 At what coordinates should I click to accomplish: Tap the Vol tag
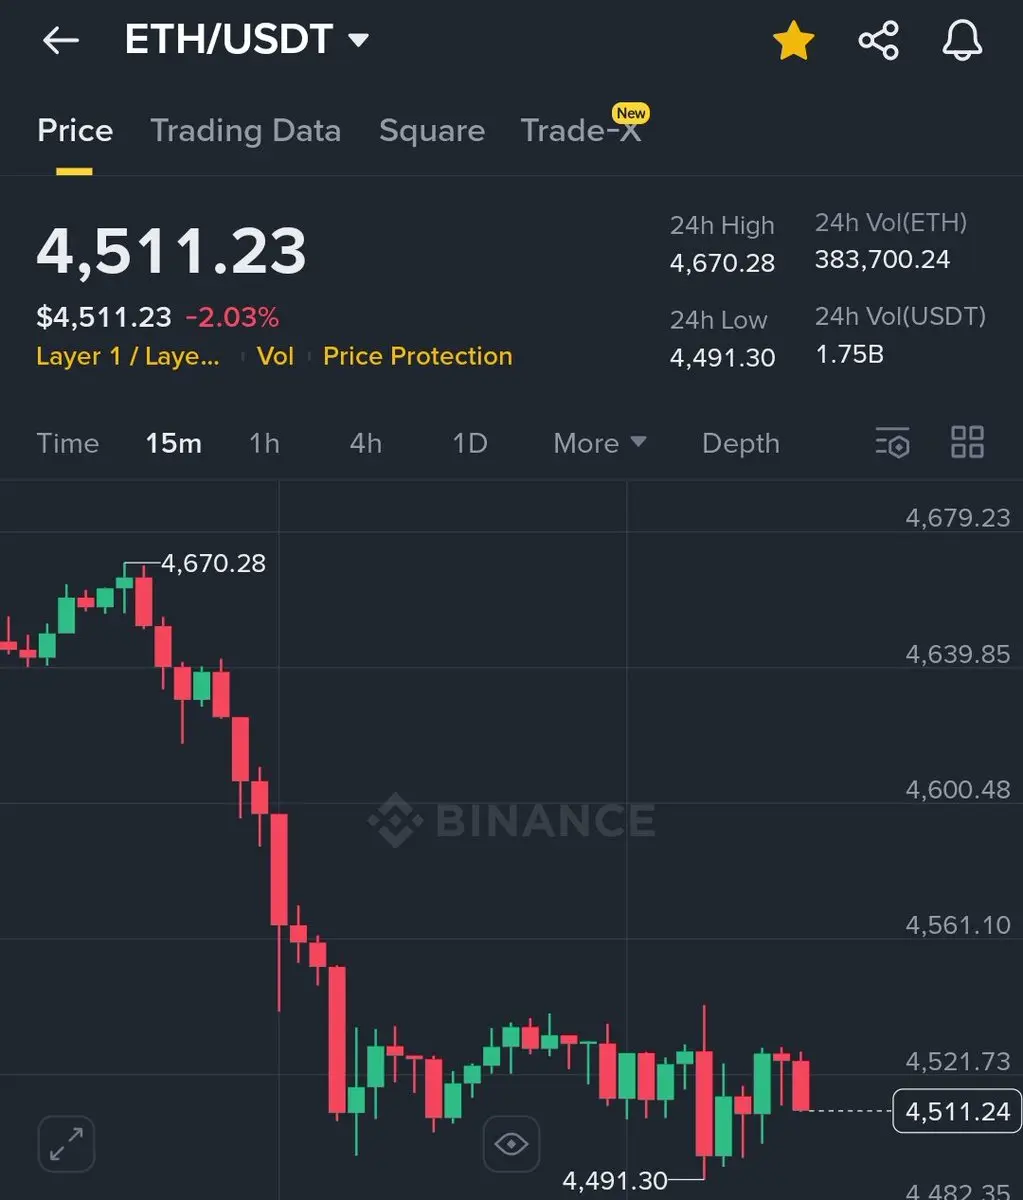click(x=275, y=357)
